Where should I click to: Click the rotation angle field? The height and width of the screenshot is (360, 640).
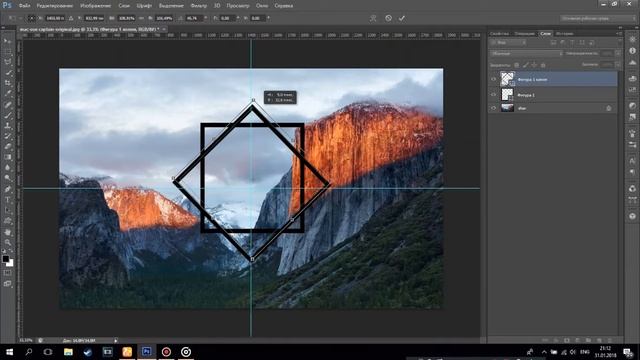(x=193, y=18)
